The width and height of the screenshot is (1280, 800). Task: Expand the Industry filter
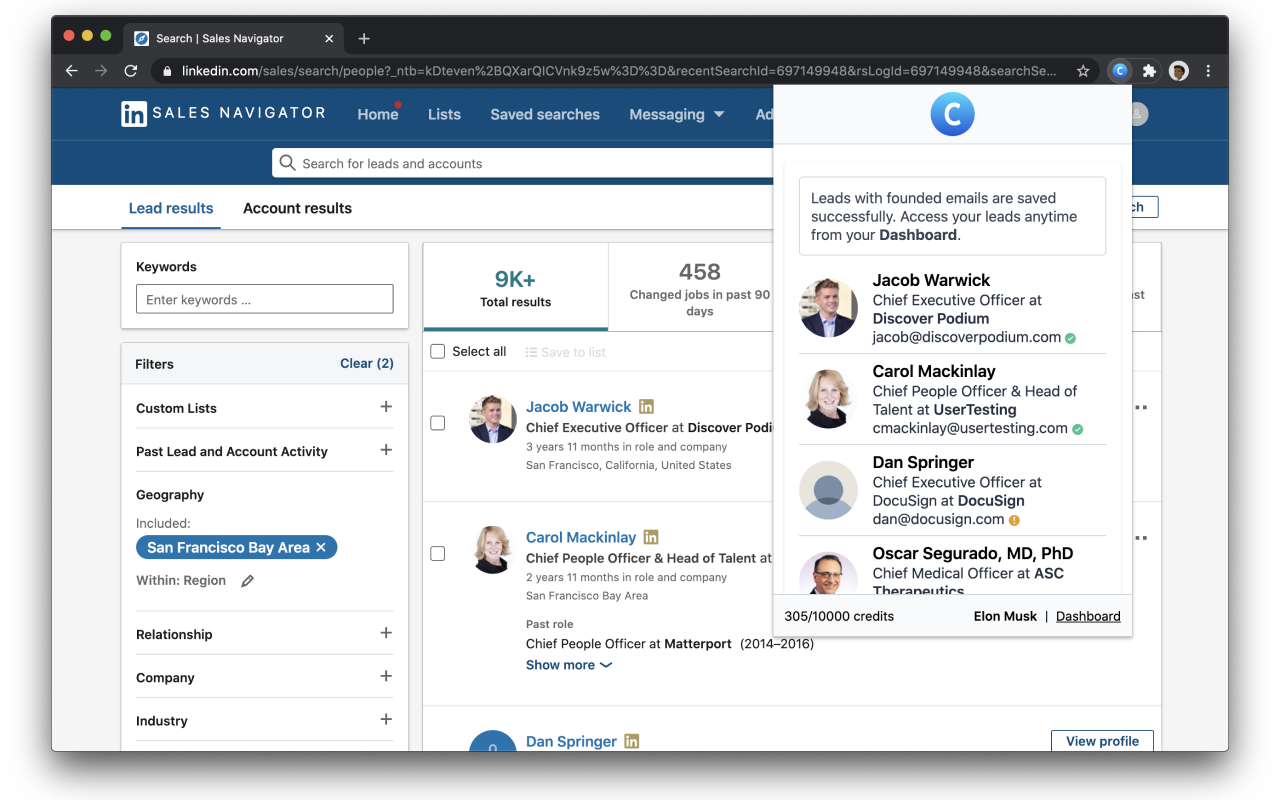tap(386, 719)
